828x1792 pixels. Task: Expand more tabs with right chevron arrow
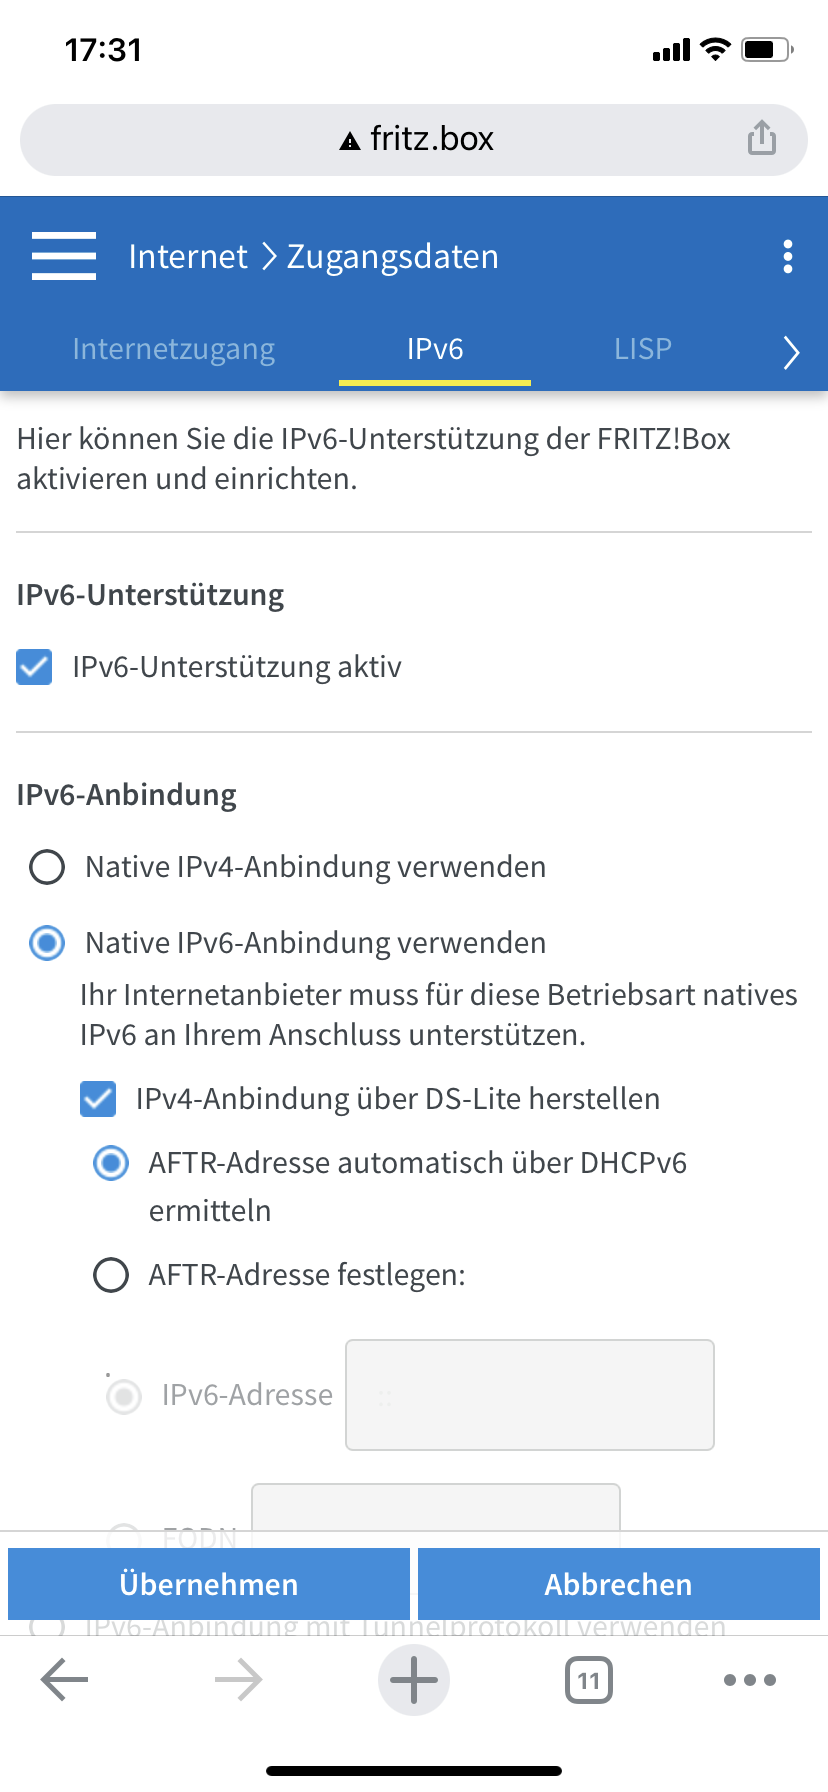click(x=791, y=352)
